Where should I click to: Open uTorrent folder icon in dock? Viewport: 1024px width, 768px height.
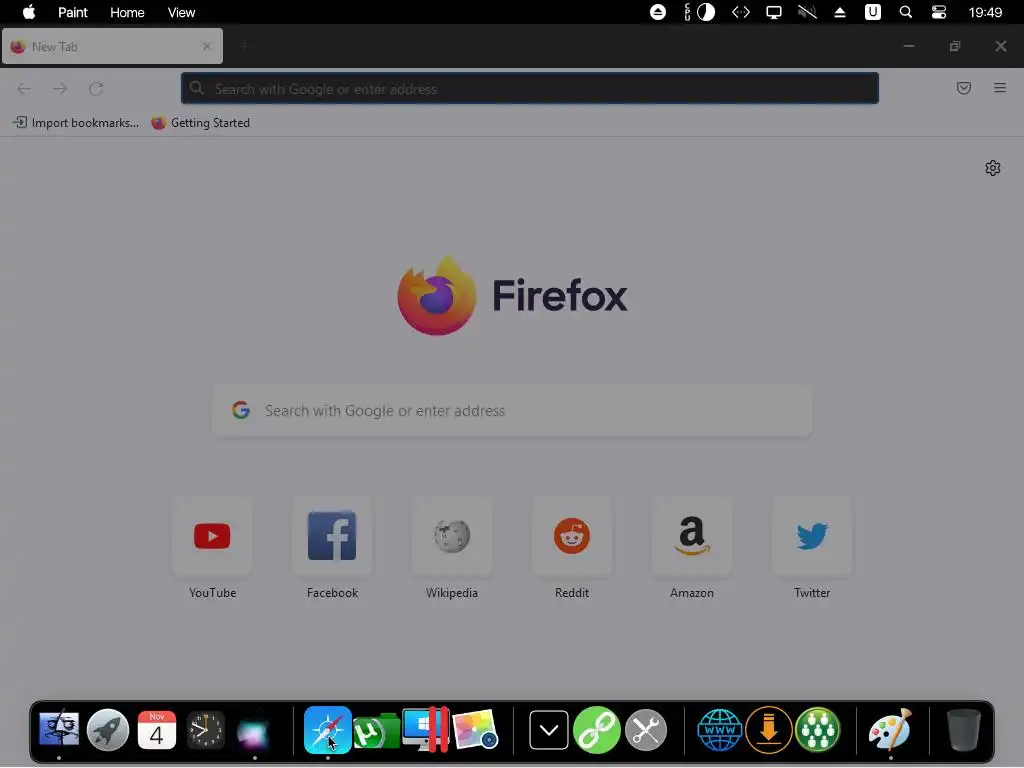pos(376,731)
